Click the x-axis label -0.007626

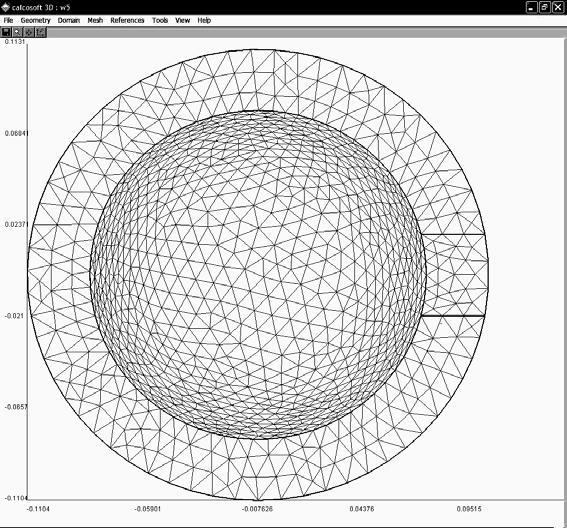tap(257, 509)
